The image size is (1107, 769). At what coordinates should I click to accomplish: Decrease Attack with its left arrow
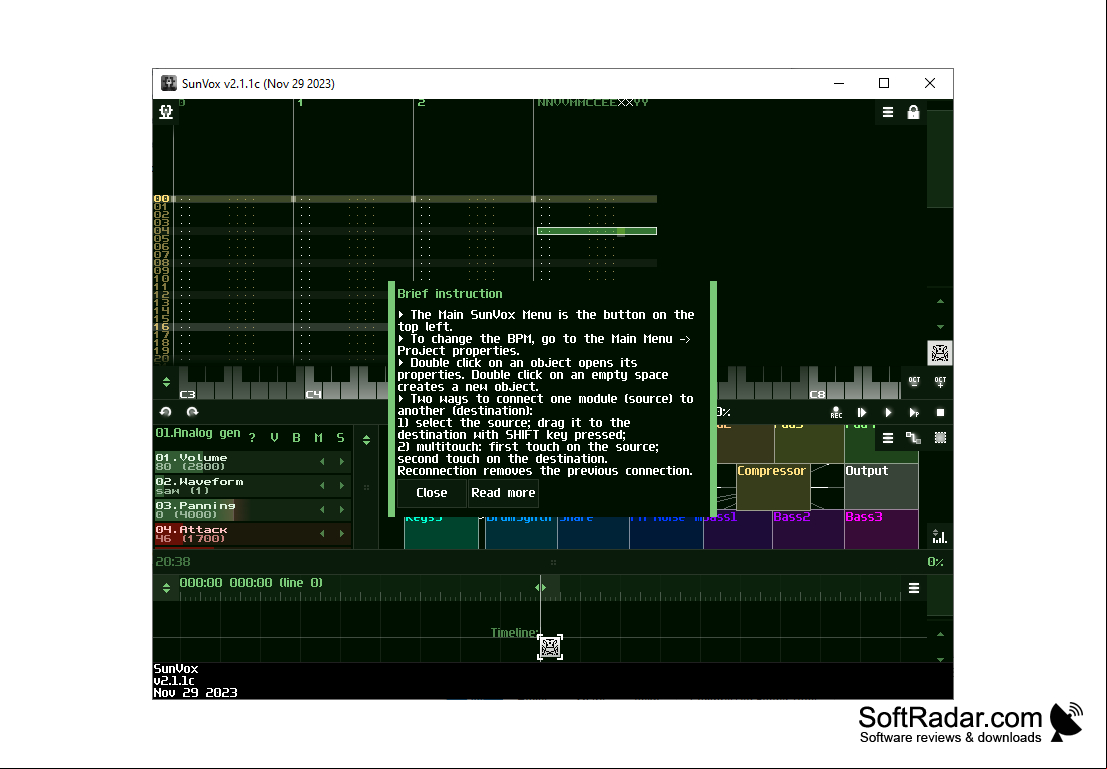tap(323, 534)
